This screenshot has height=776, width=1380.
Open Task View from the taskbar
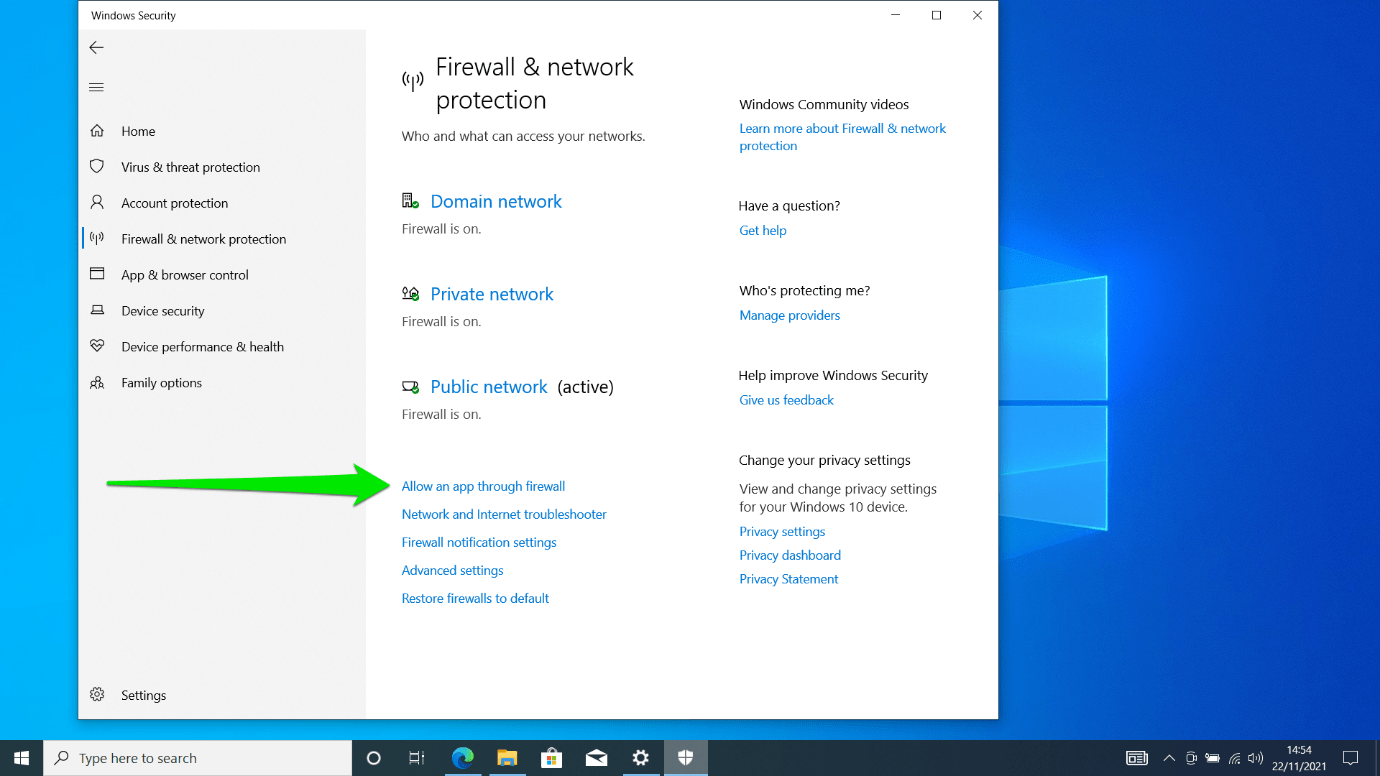click(x=417, y=757)
